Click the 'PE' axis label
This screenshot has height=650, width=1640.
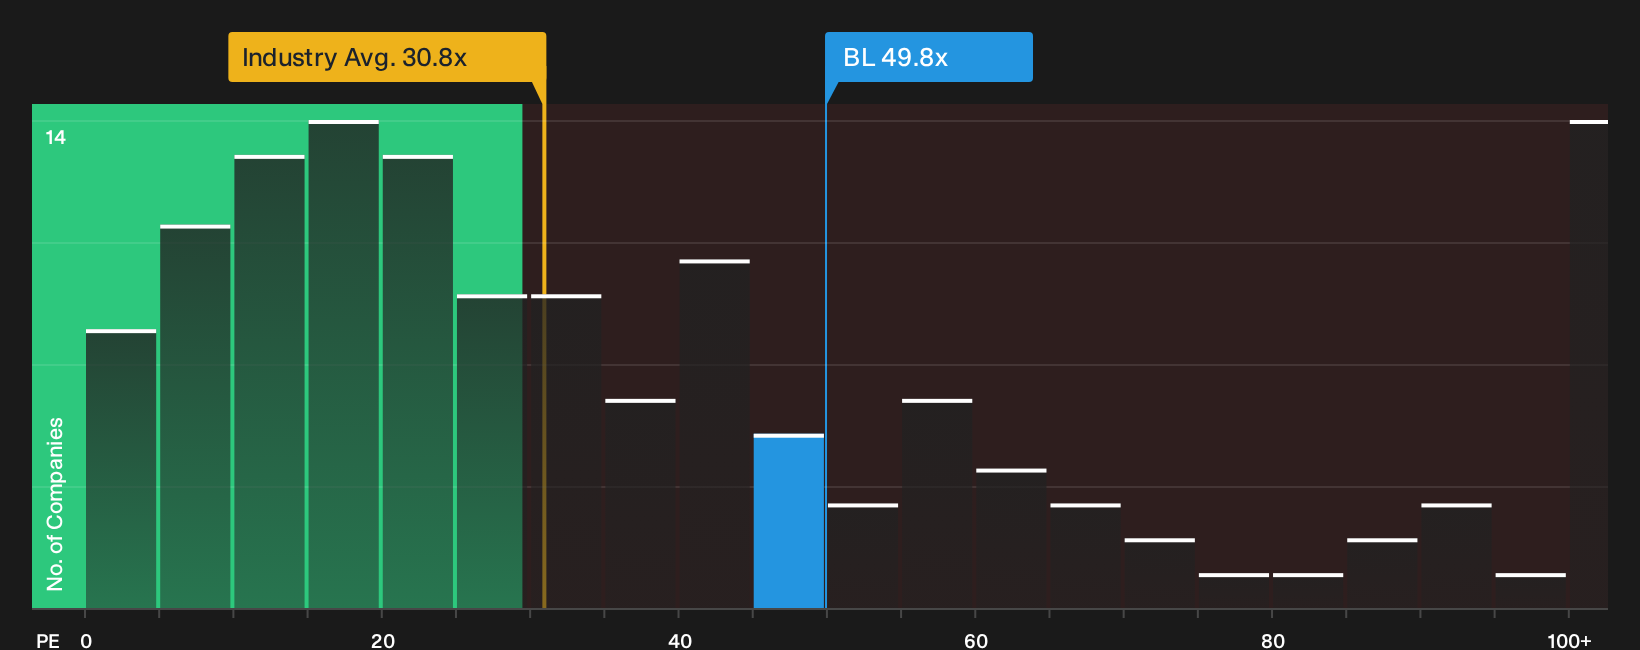[48, 640]
